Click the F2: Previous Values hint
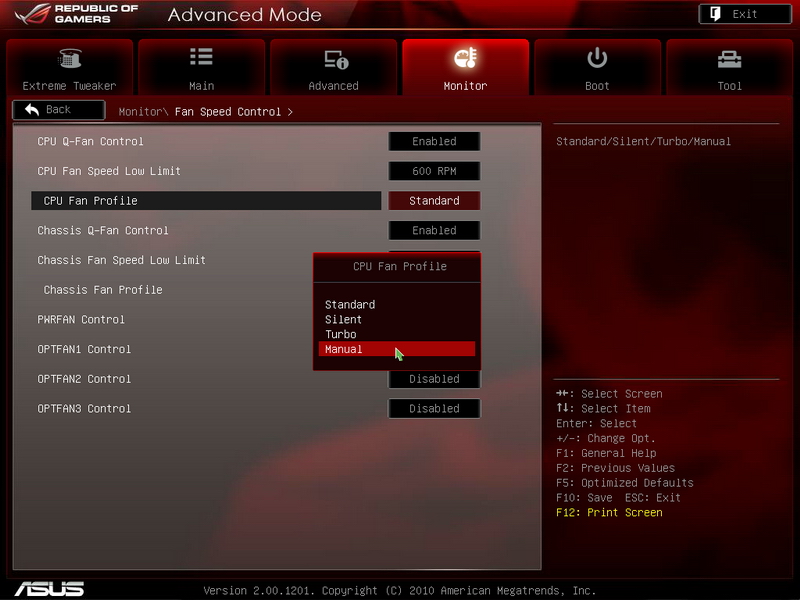 point(615,468)
